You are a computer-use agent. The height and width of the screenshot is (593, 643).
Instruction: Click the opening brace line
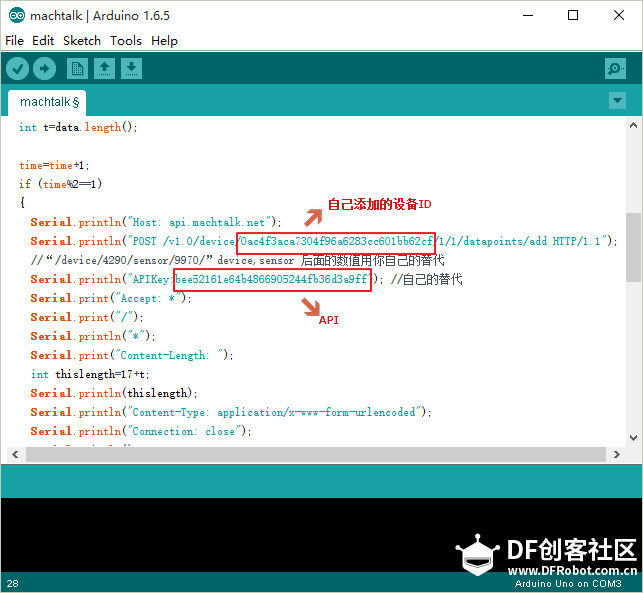point(22,203)
